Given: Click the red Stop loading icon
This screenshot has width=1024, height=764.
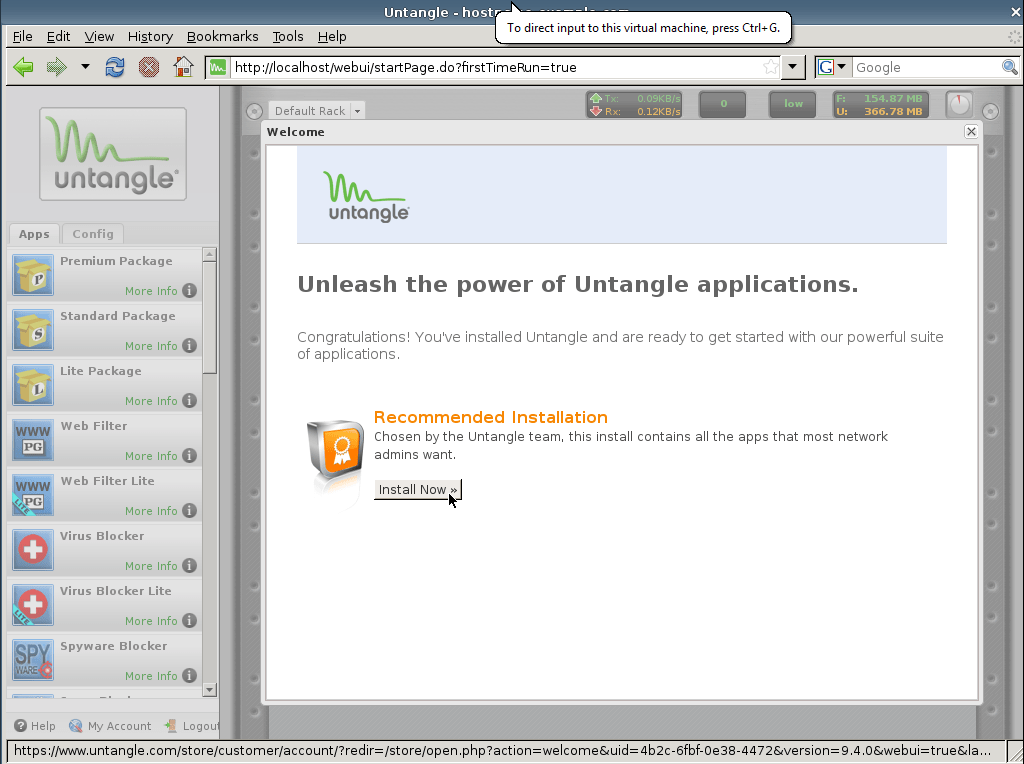Looking at the screenshot, I should pos(149,67).
